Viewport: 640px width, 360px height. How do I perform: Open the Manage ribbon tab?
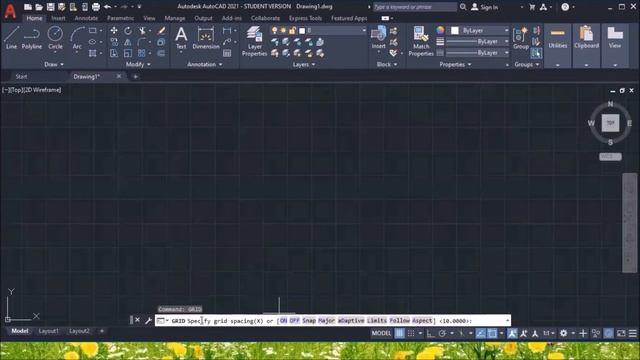pos(175,18)
